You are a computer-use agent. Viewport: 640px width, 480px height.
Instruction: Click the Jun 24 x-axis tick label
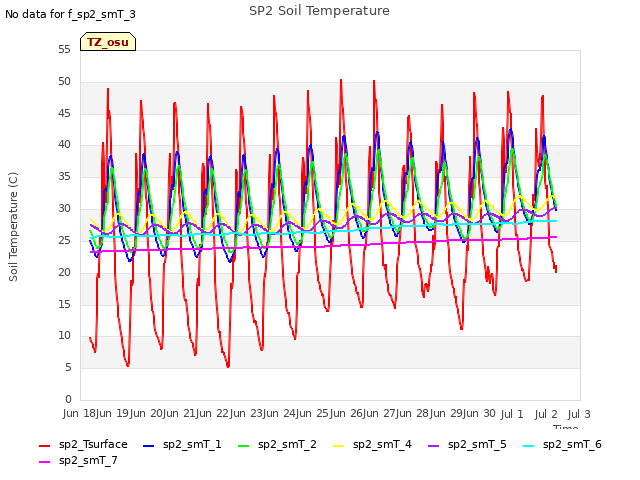click(280, 414)
